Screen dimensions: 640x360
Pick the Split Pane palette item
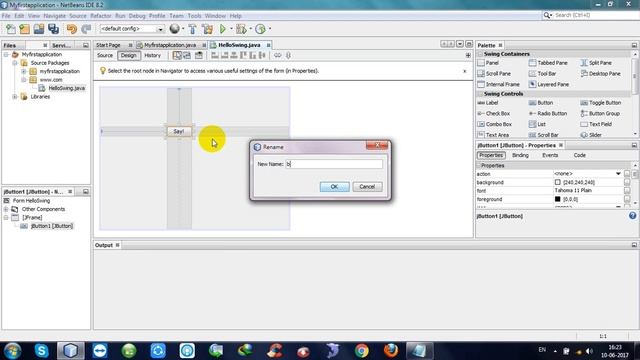pyautogui.click(x=596, y=63)
